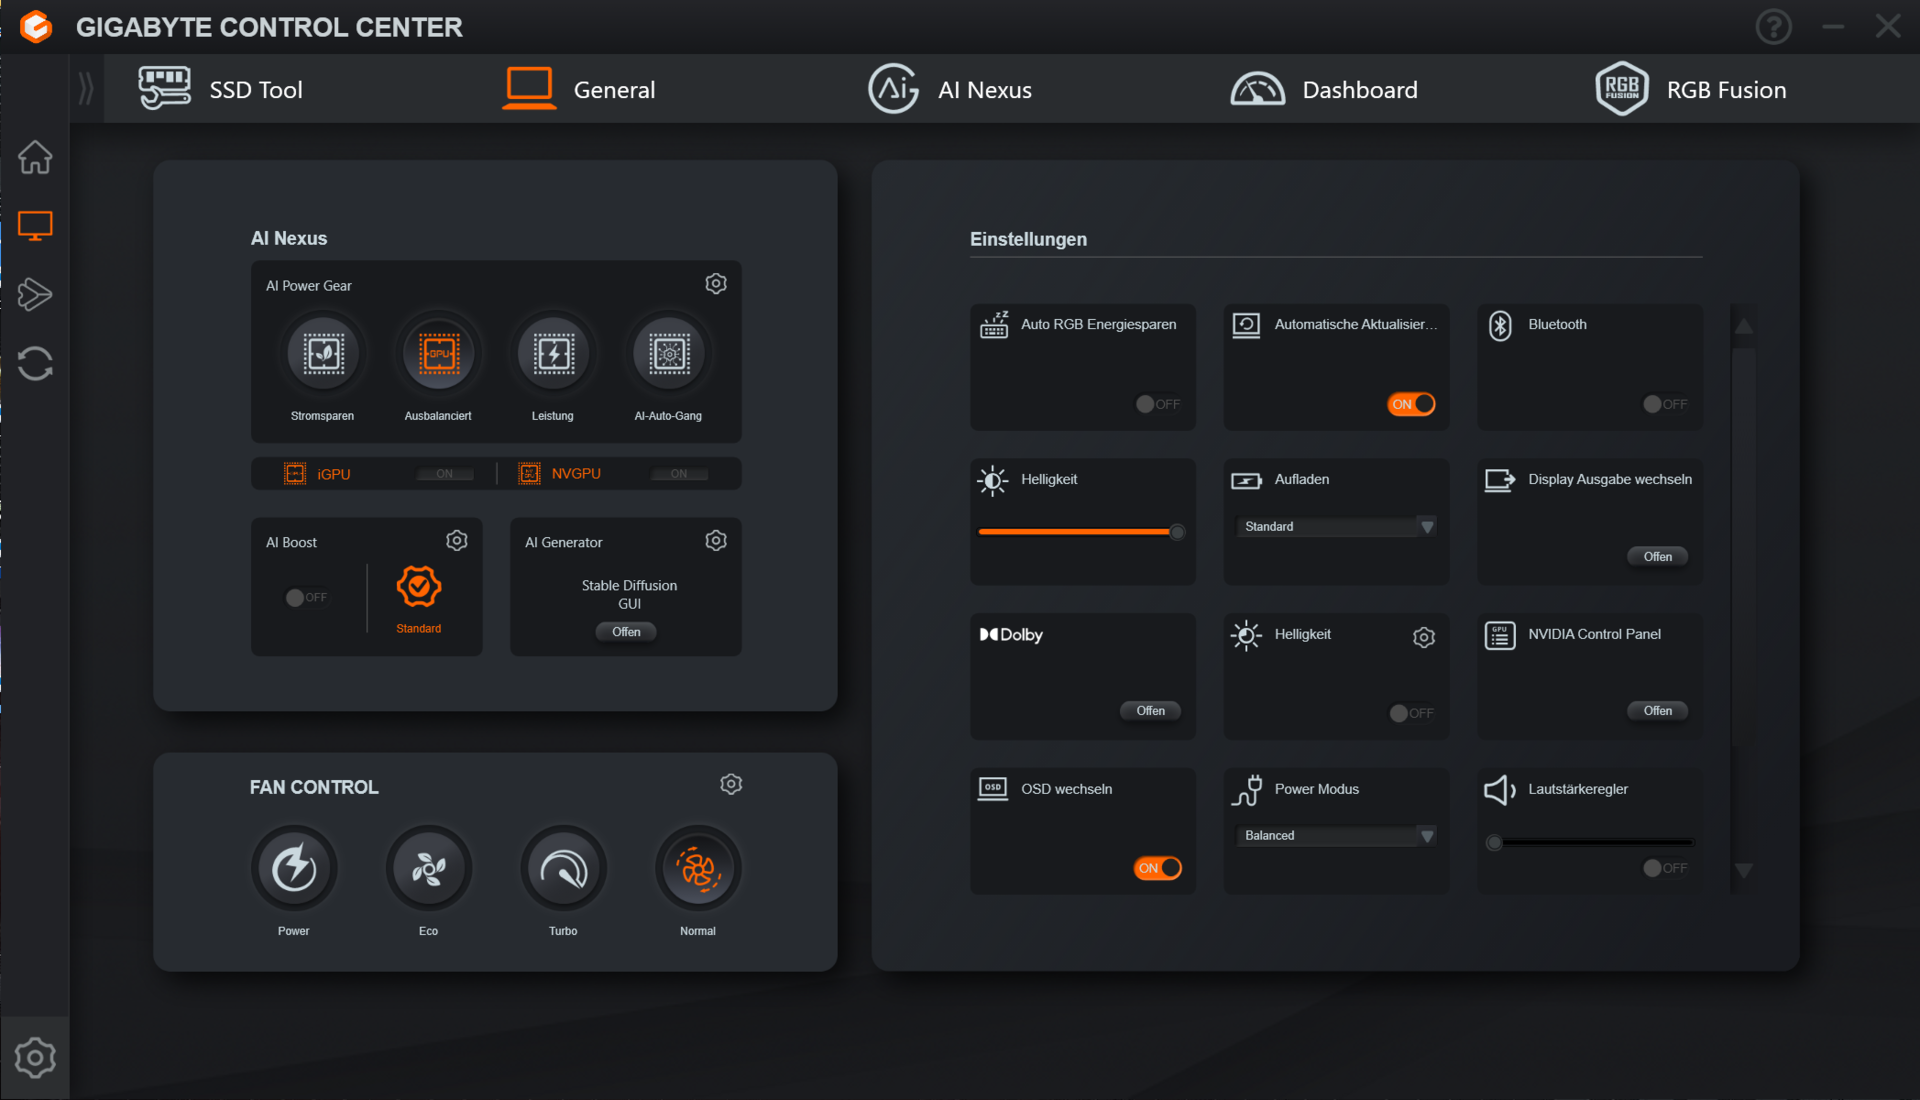Open Aufladen Standard dropdown
The width and height of the screenshot is (1920, 1100).
pyautogui.click(x=1336, y=527)
